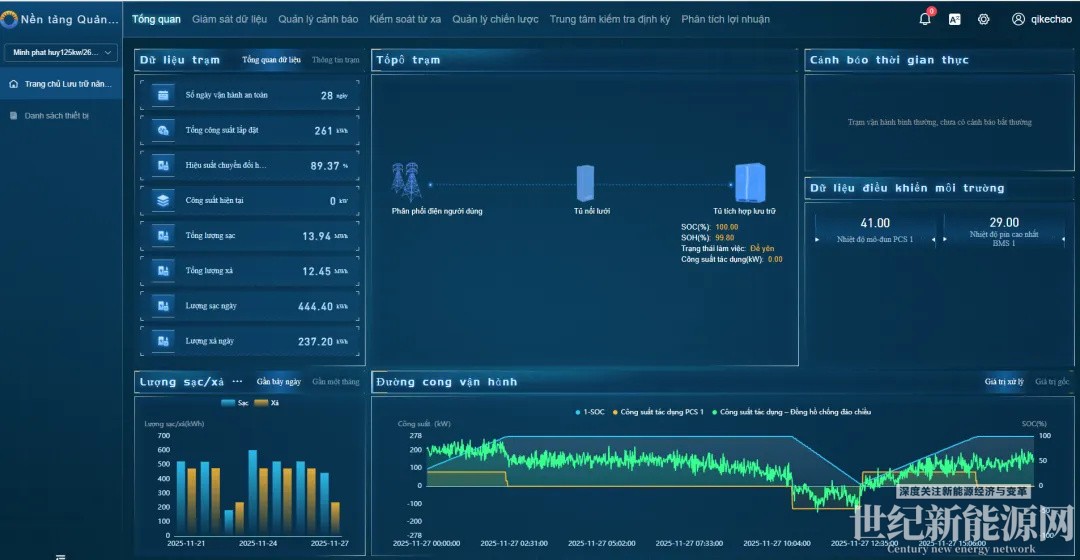Open Danh sách thiết bị in sidebar
This screenshot has width=1080, height=560.
56,116
